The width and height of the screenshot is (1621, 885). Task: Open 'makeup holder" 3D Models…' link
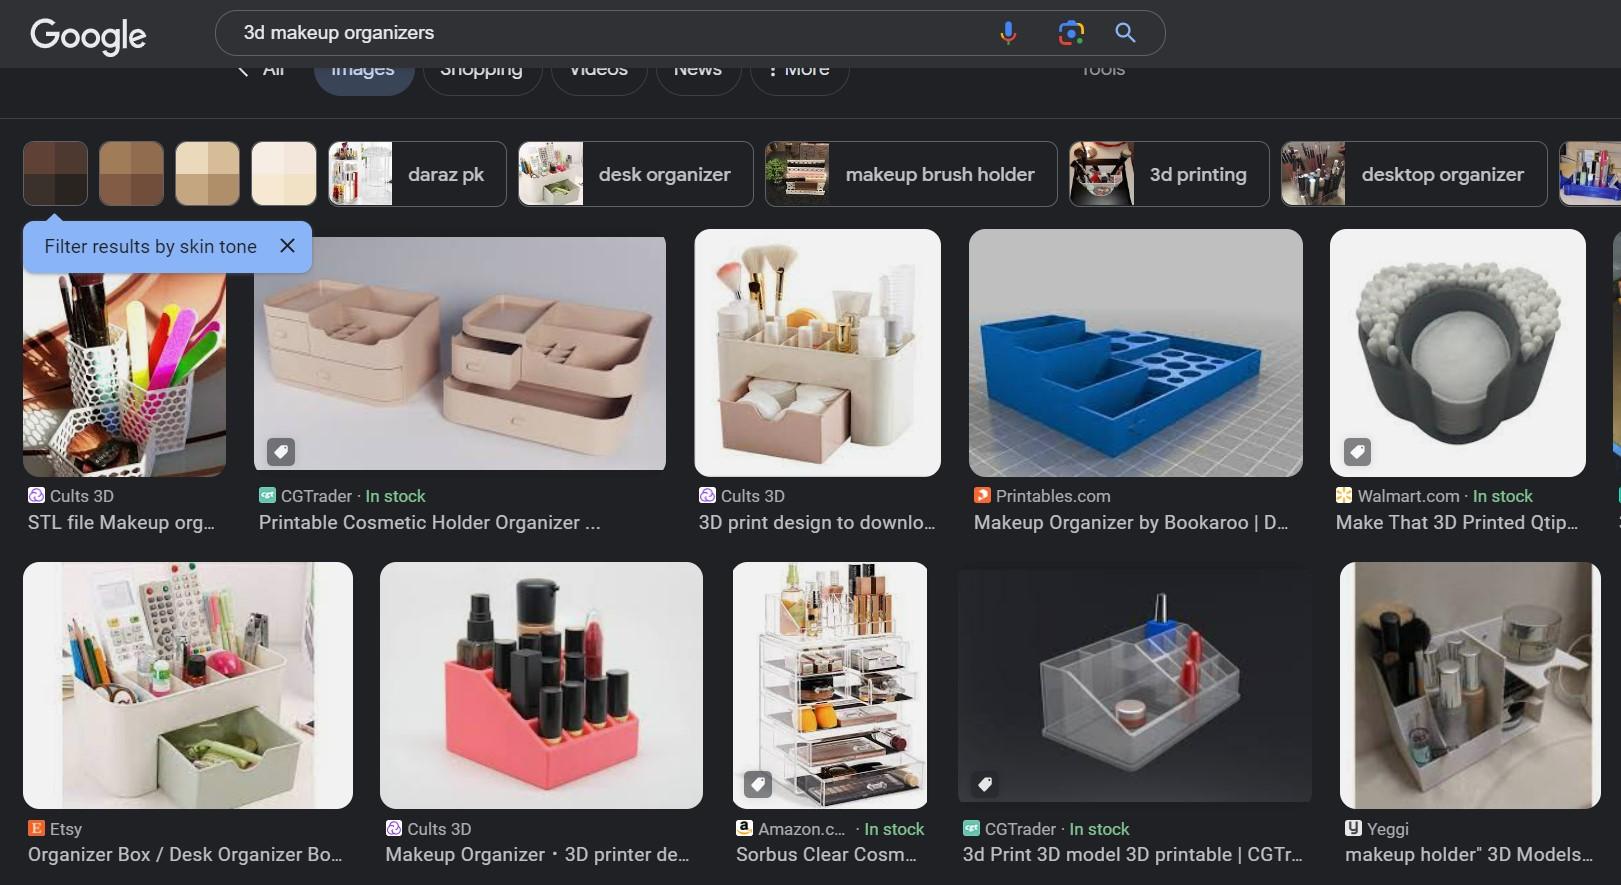tap(1469, 855)
